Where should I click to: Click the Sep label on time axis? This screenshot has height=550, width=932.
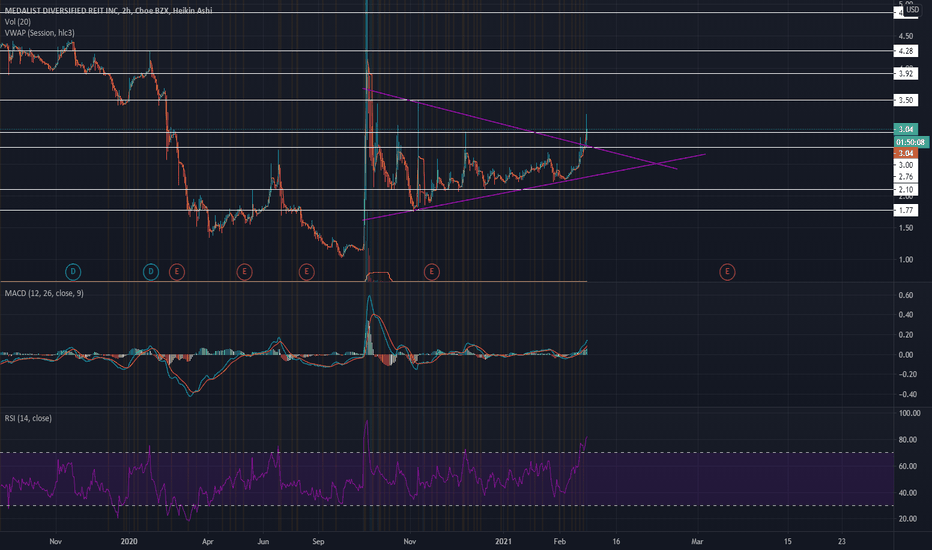click(318, 541)
